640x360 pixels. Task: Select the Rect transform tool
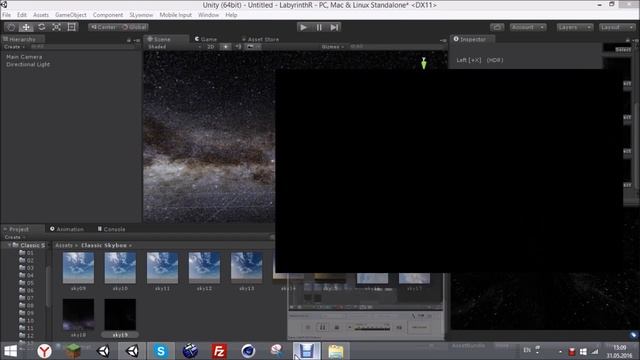coord(71,27)
